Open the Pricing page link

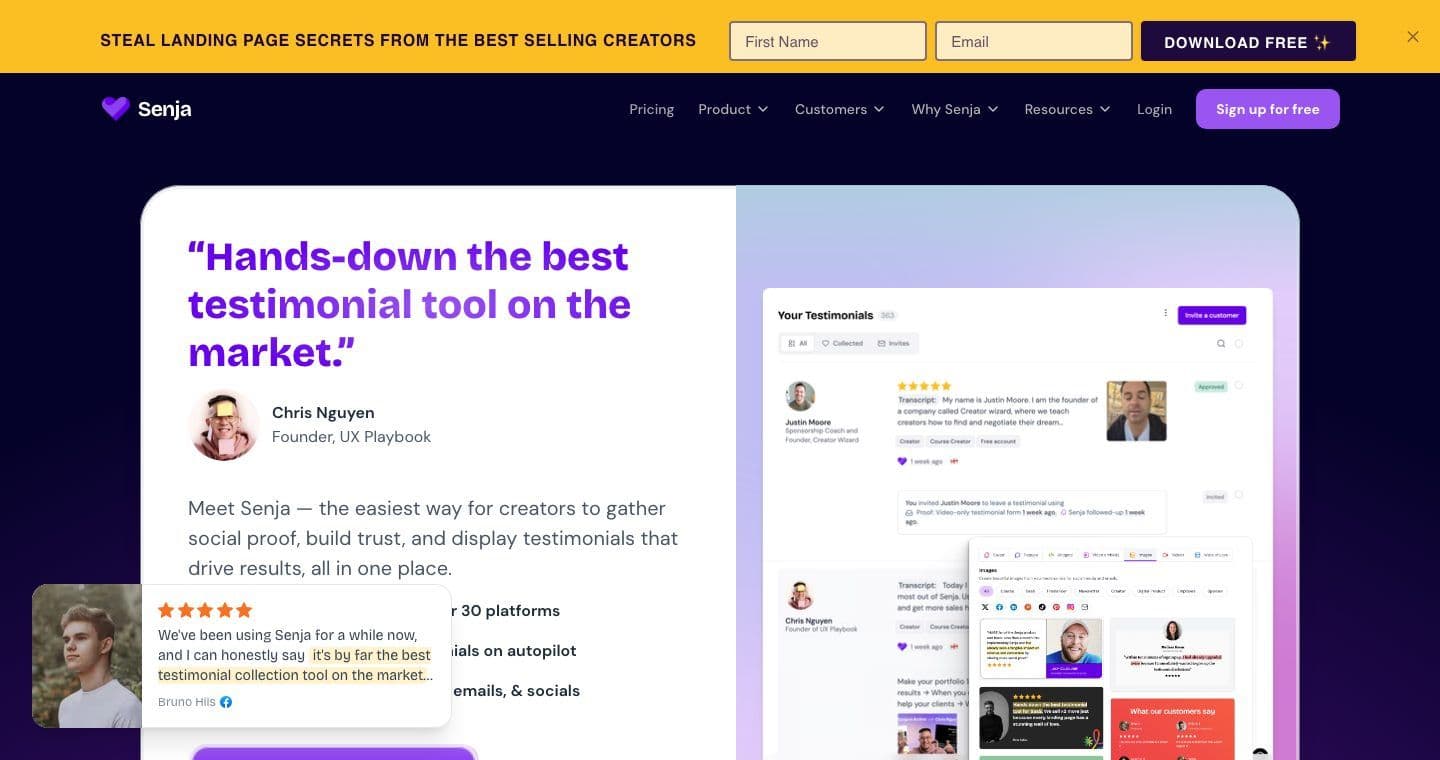[x=651, y=109]
